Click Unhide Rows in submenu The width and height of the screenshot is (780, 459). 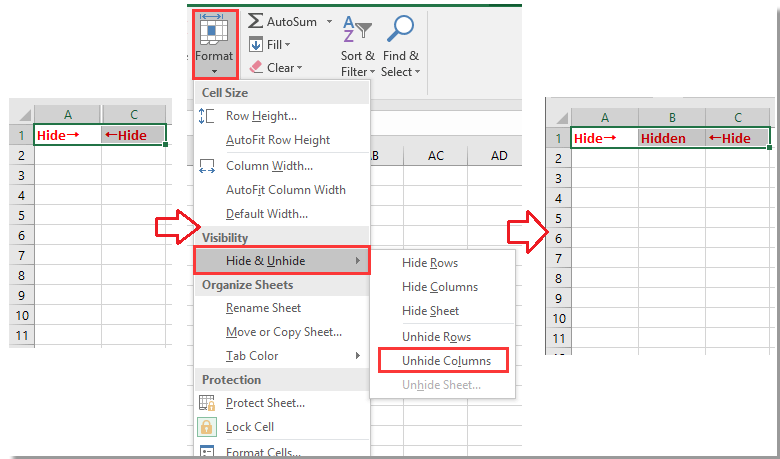(x=436, y=337)
